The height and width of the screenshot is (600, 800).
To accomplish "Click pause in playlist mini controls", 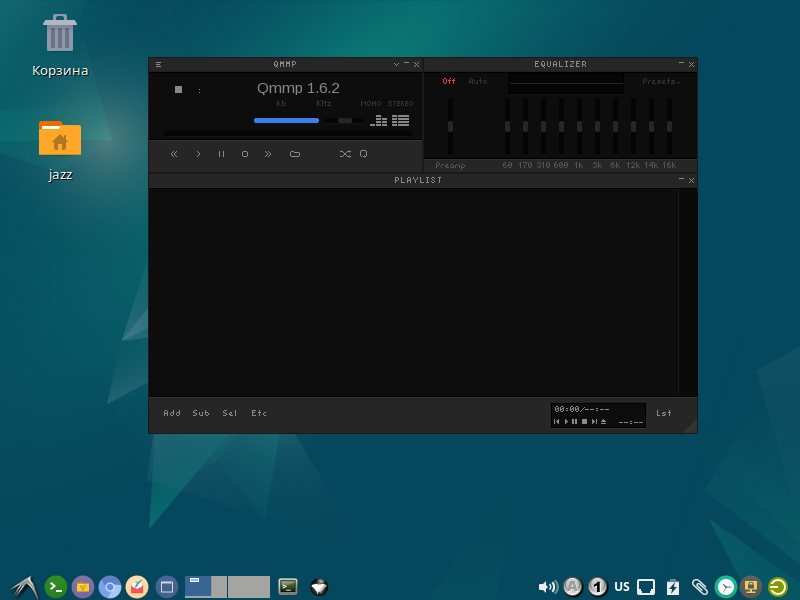I will point(574,421).
